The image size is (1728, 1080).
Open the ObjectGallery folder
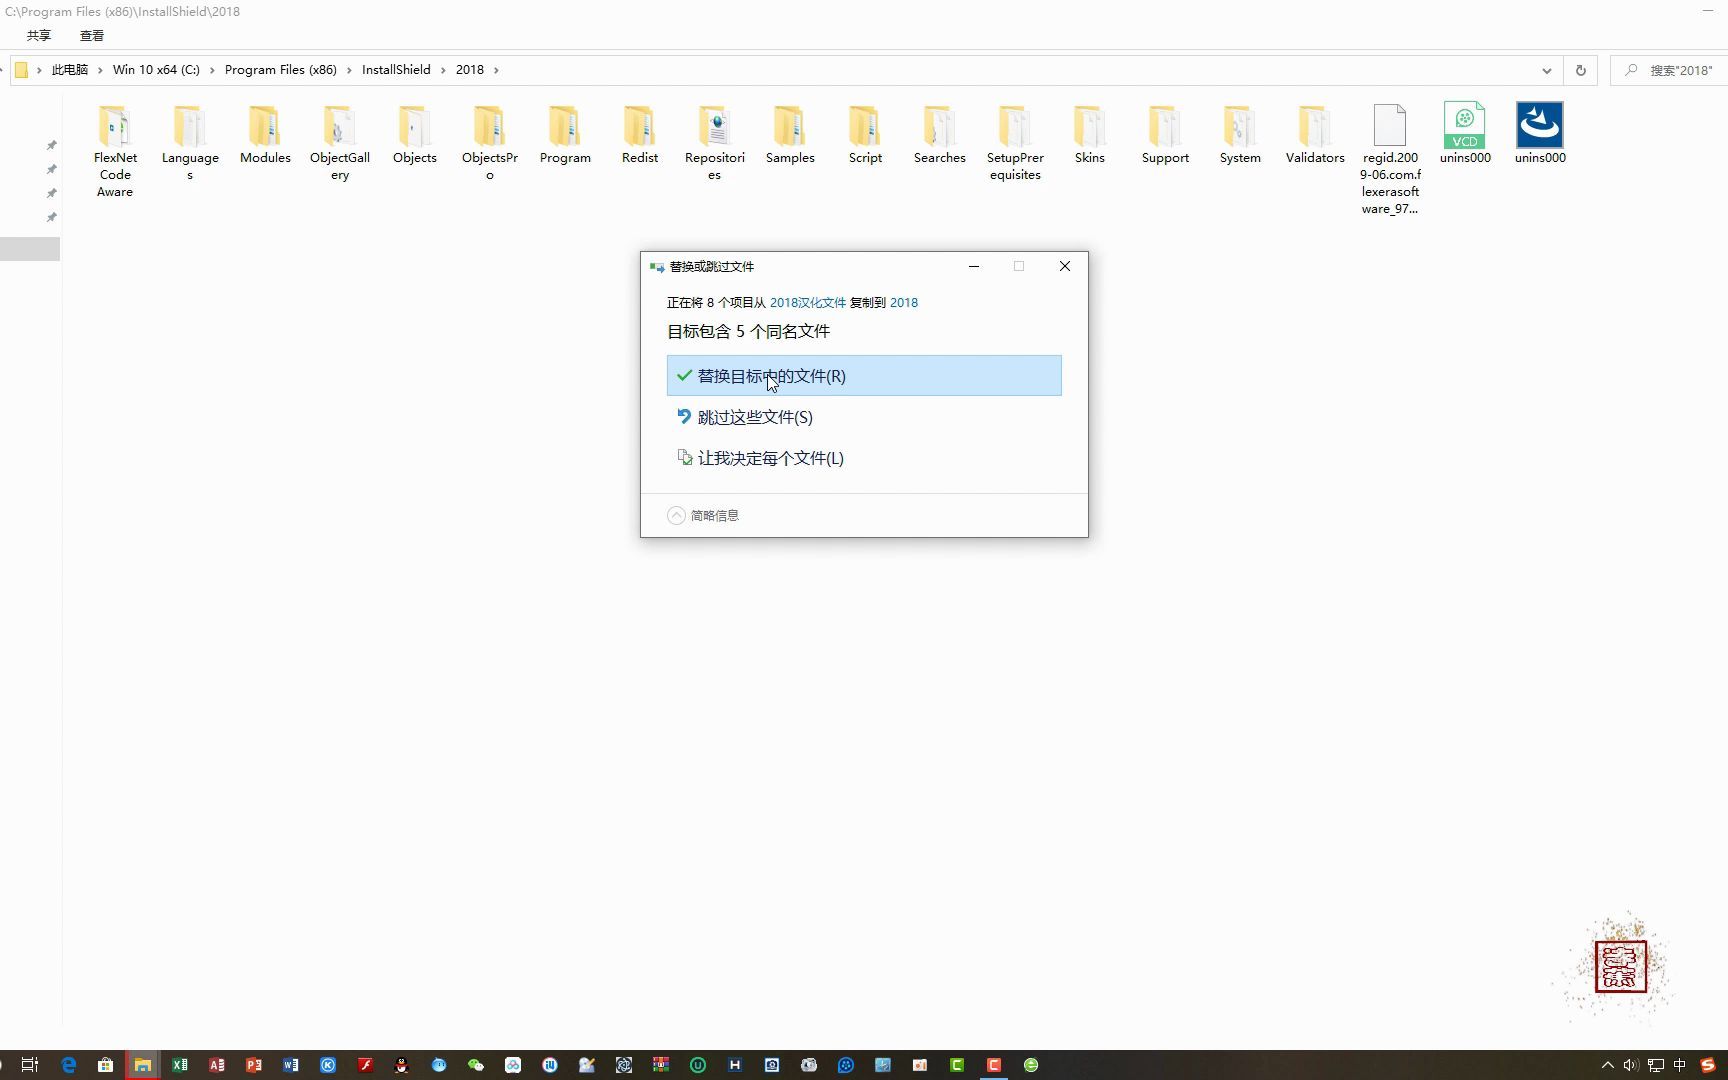point(340,142)
